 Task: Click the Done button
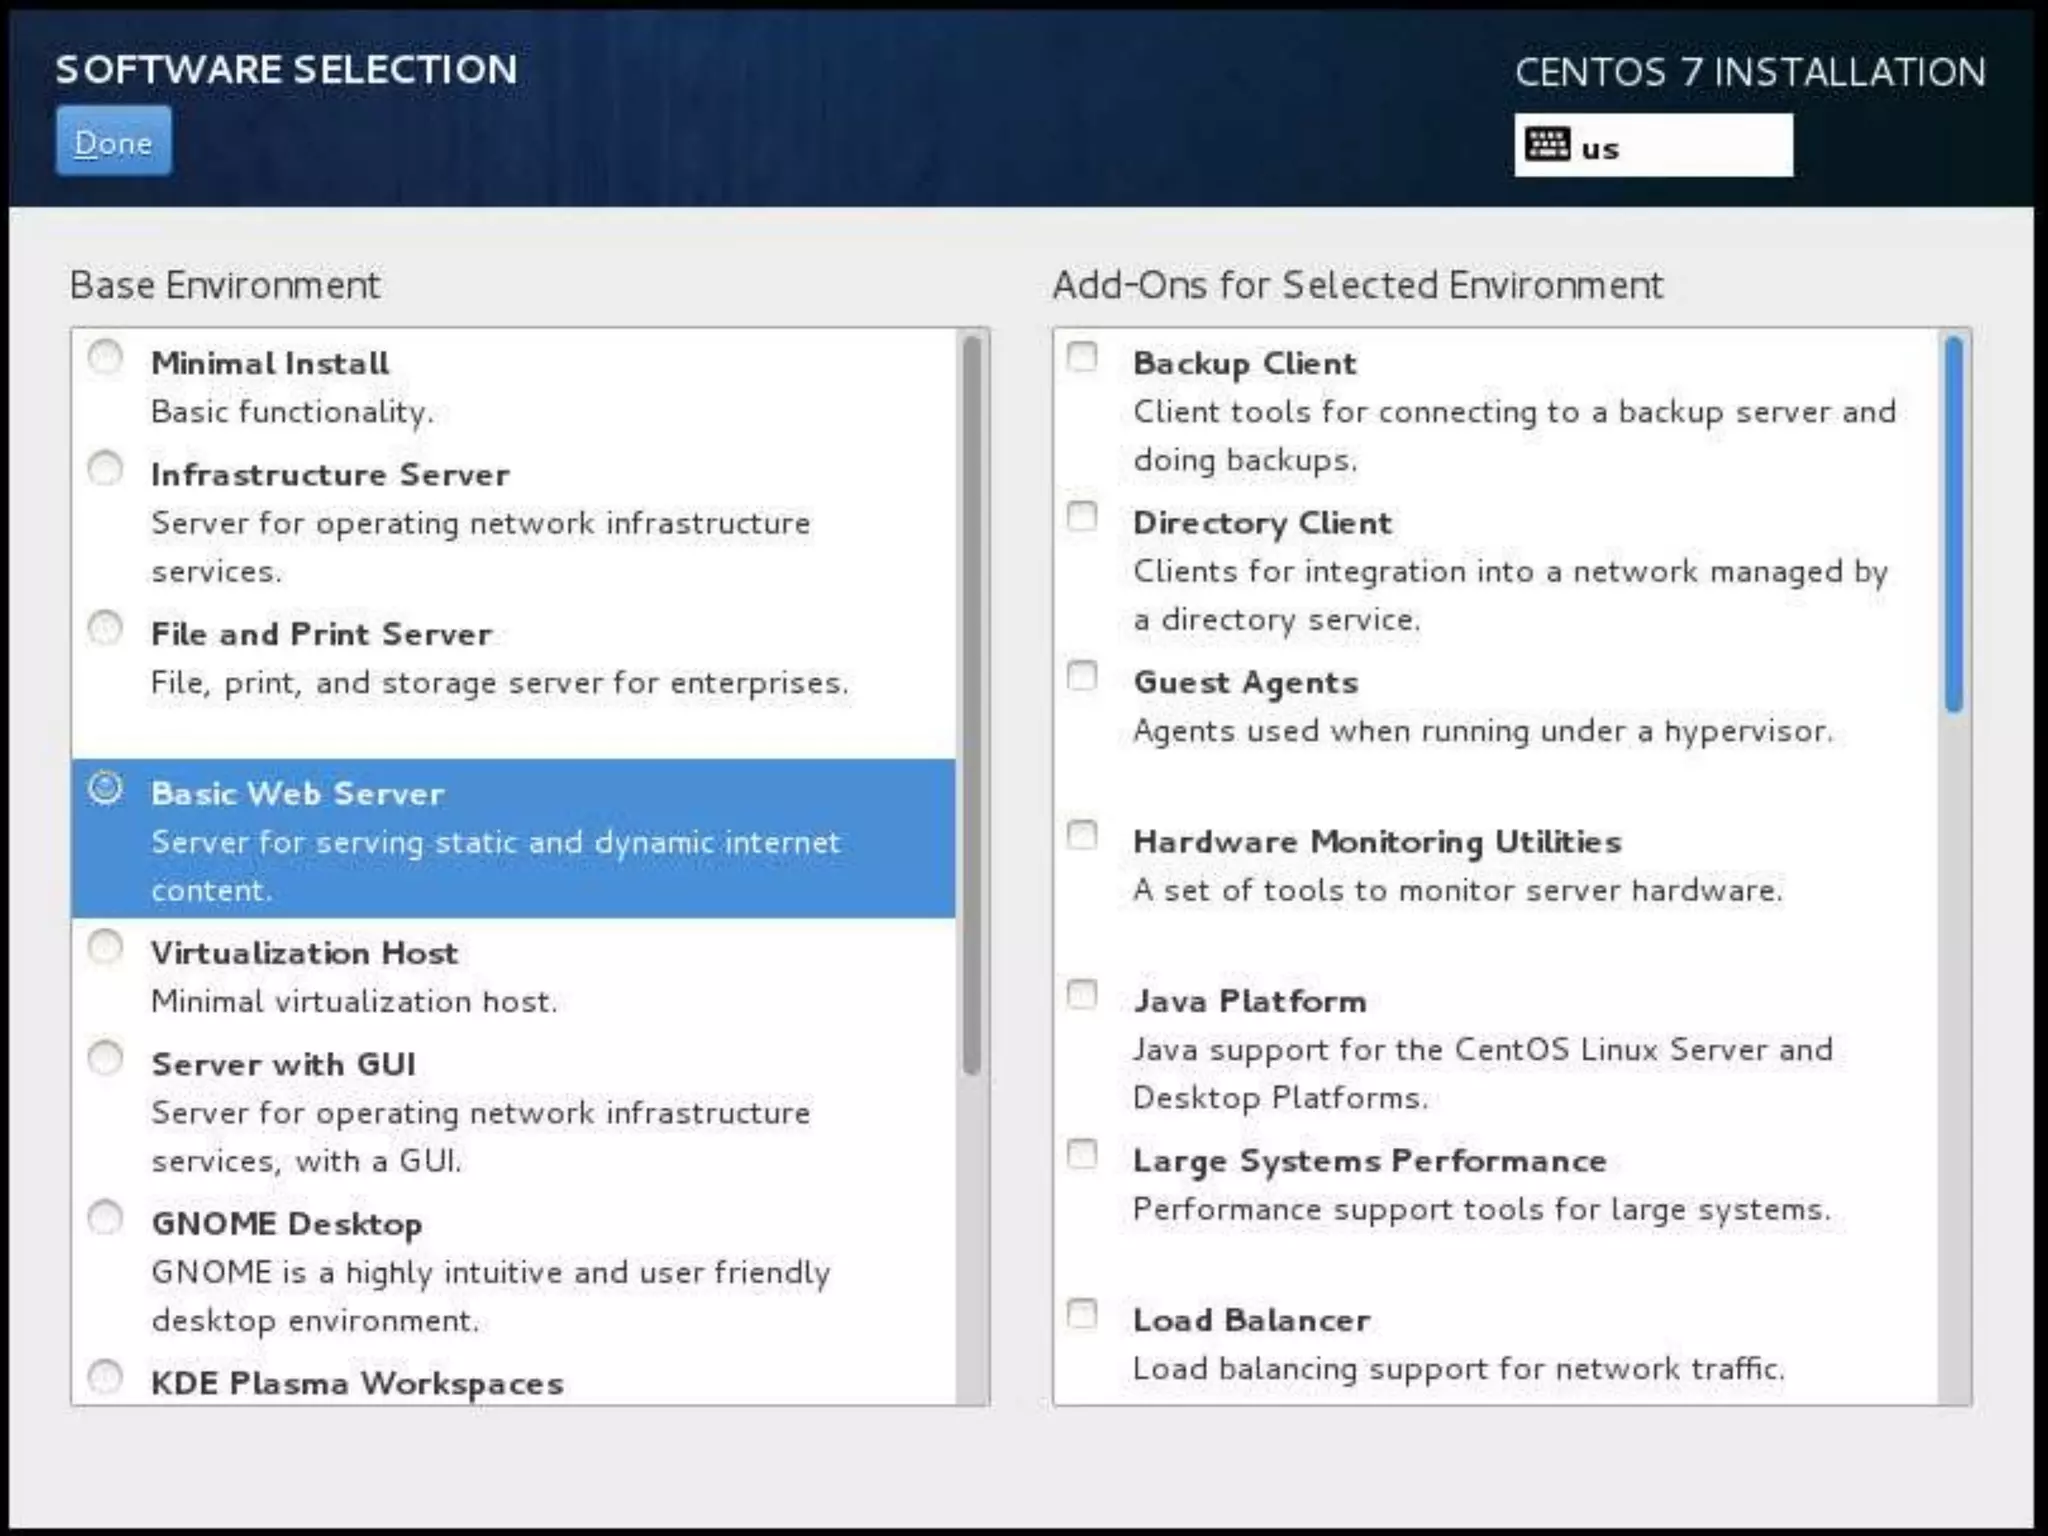point(113,142)
